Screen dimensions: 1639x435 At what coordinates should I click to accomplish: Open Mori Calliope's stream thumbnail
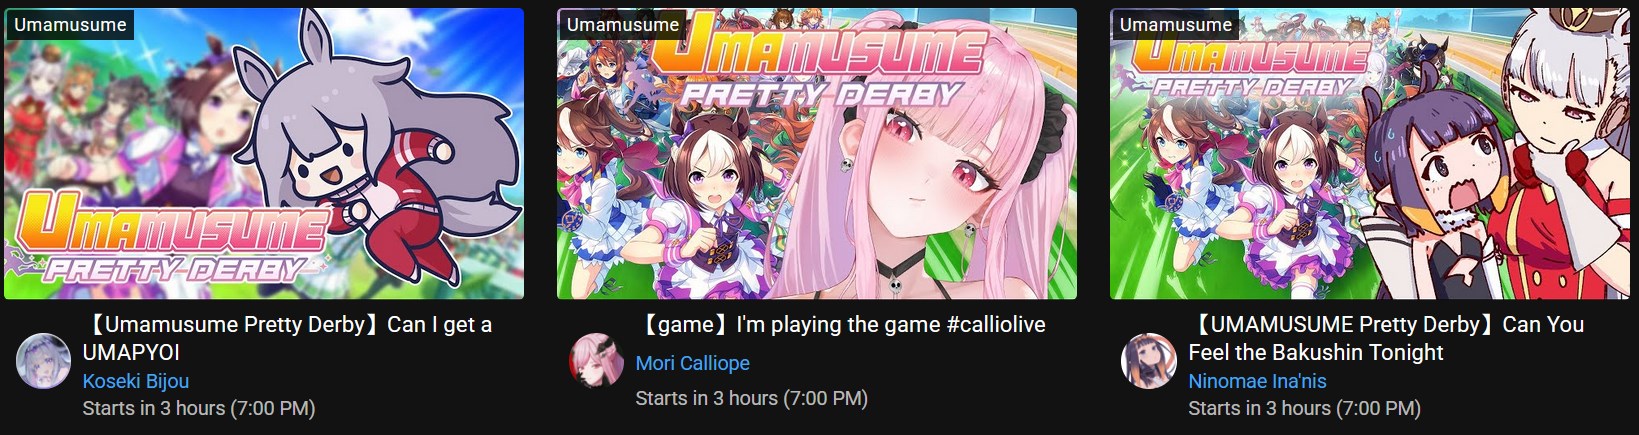click(x=817, y=153)
